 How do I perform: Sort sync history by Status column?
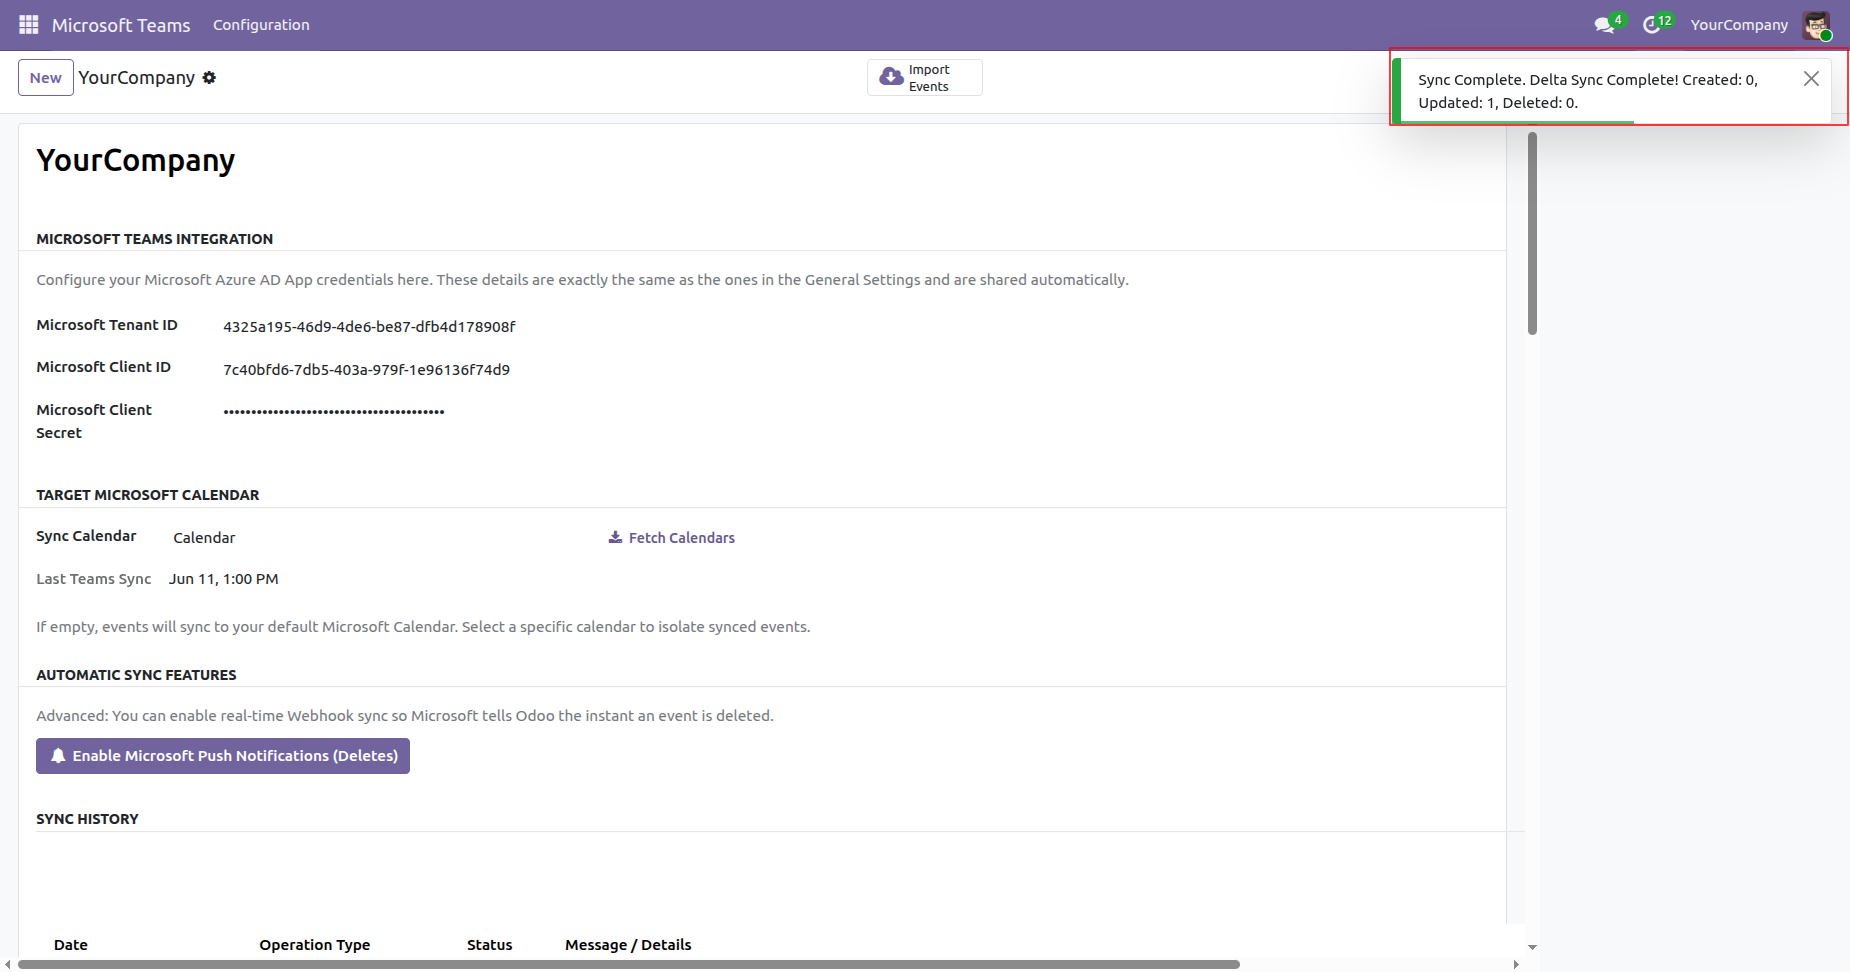pyautogui.click(x=490, y=945)
